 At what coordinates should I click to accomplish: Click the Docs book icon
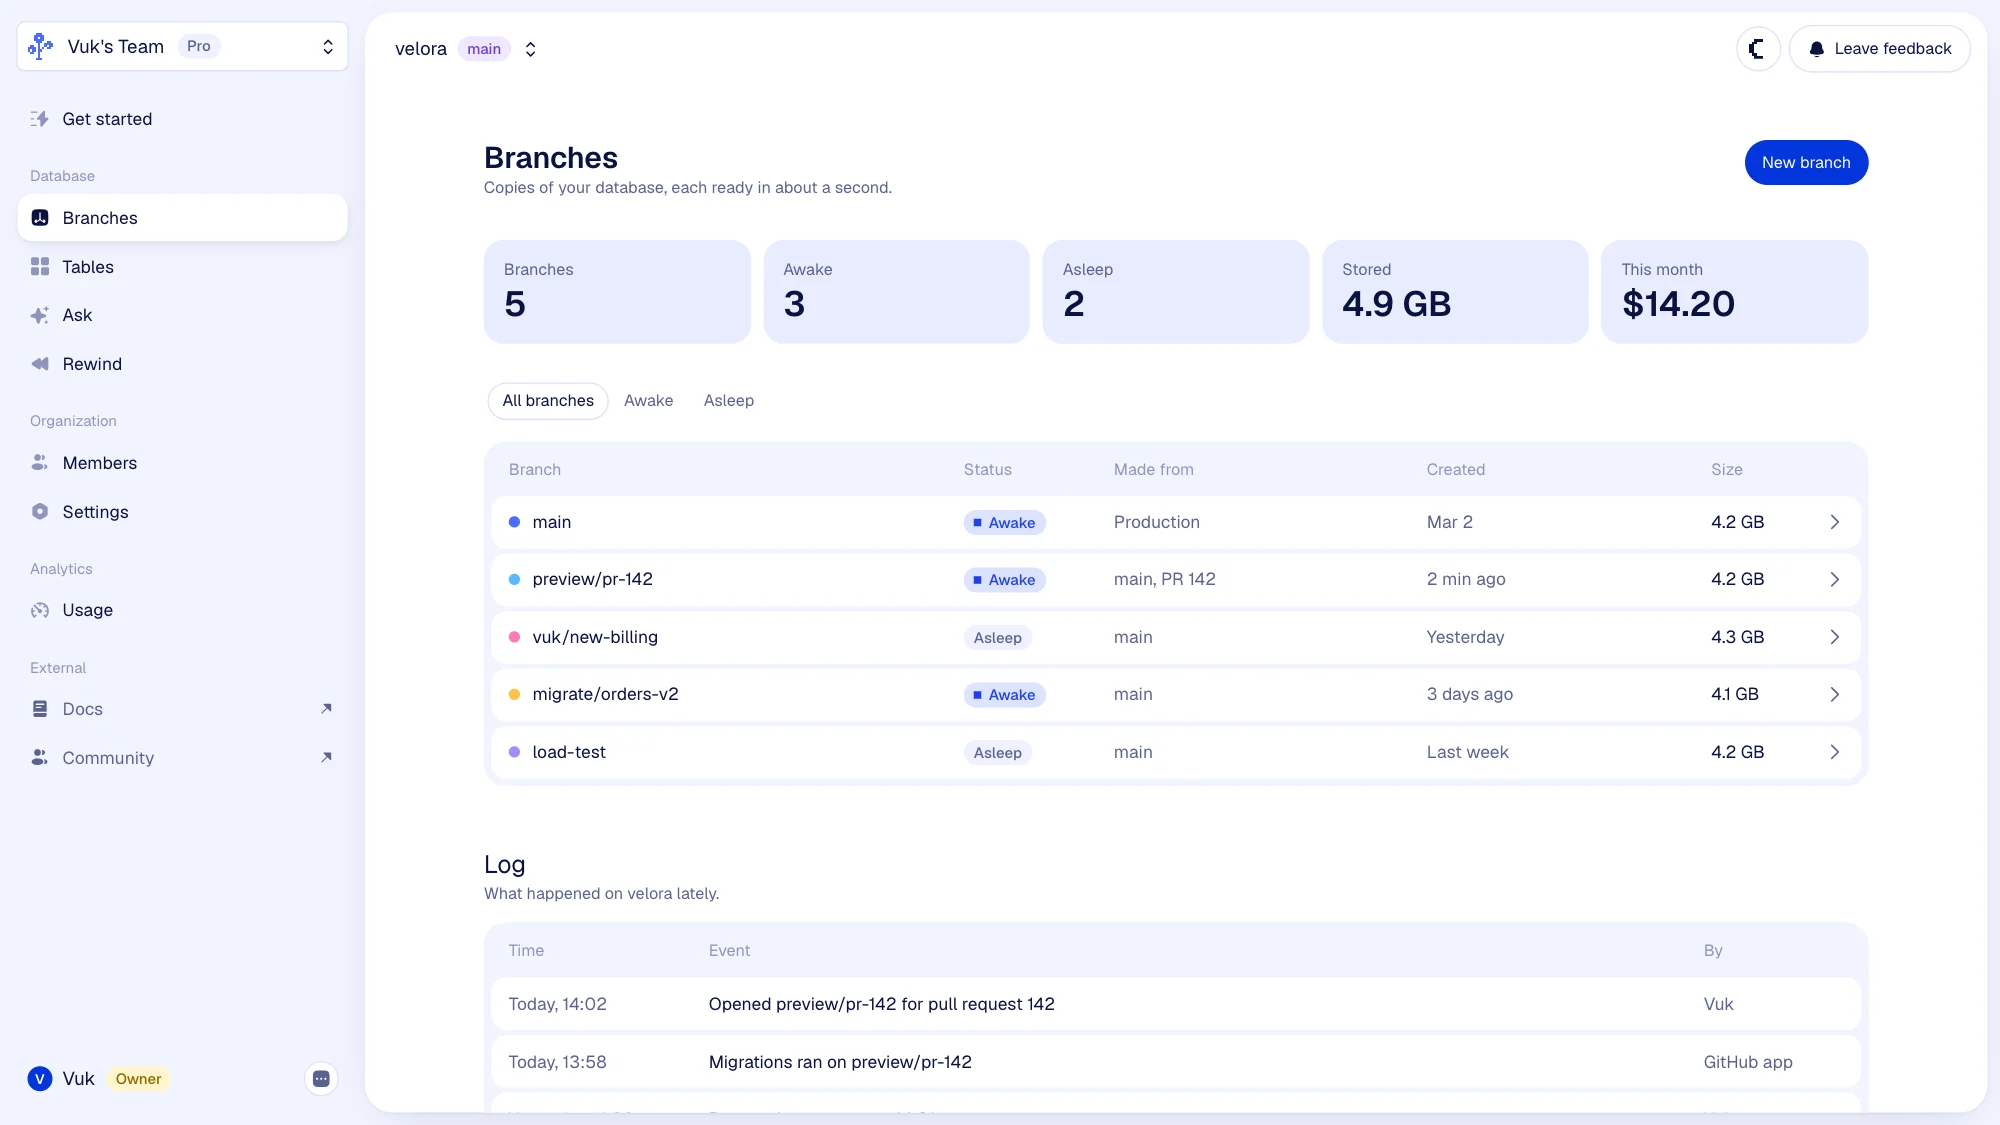point(40,709)
